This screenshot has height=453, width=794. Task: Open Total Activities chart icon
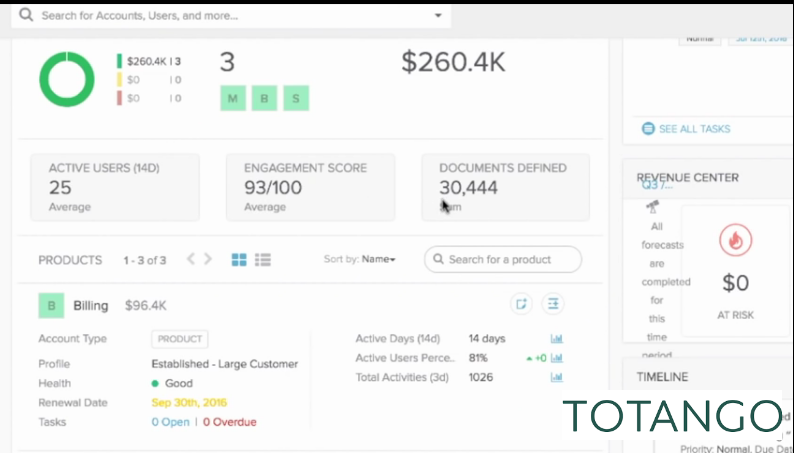click(557, 377)
